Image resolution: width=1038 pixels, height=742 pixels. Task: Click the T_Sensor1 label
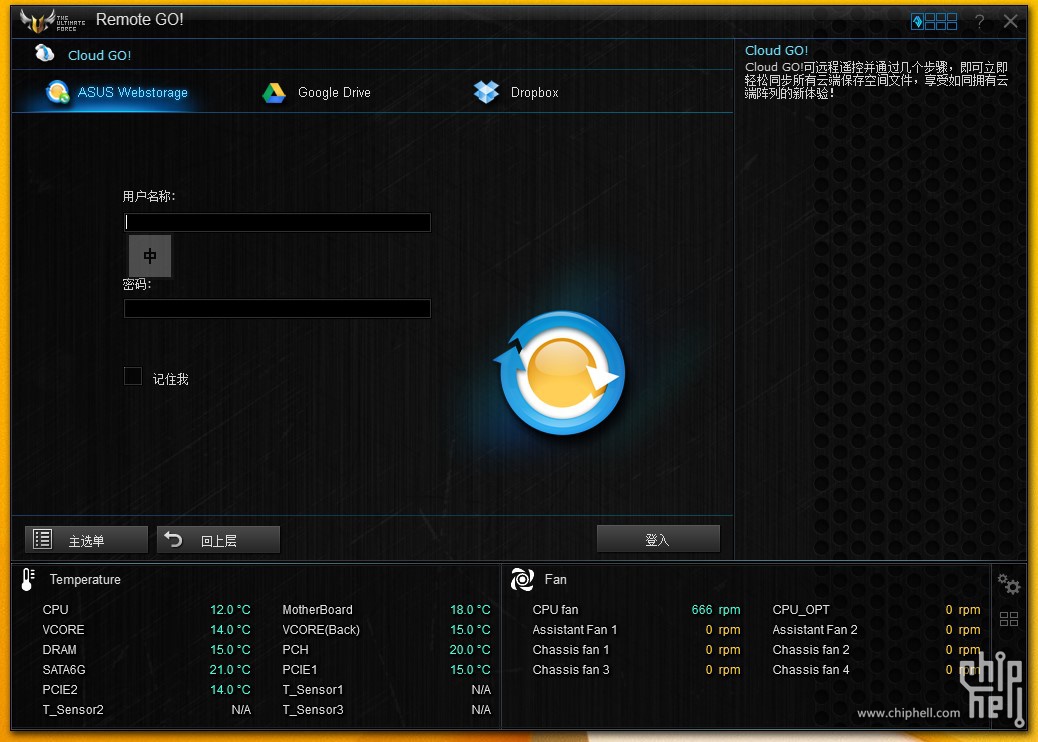click(x=313, y=690)
